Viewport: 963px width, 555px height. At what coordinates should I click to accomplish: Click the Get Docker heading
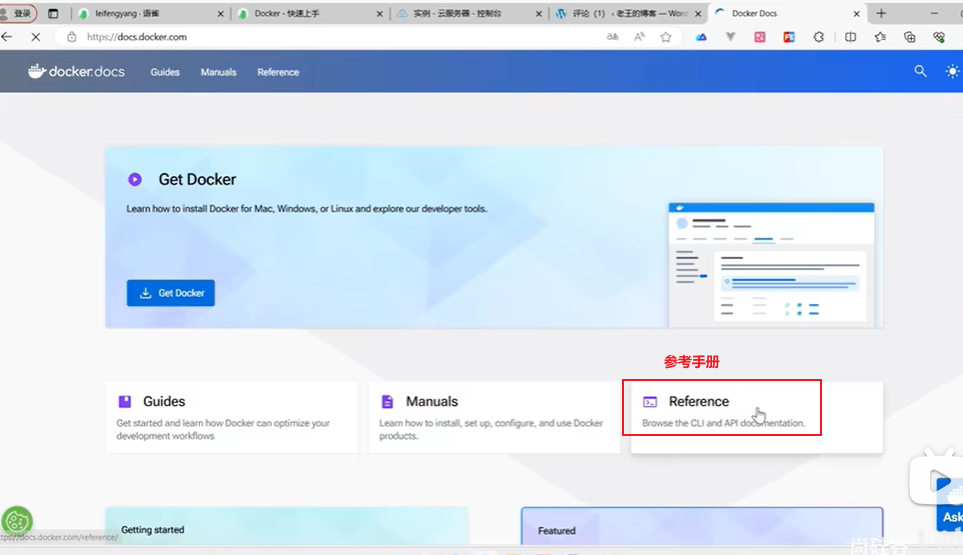pyautogui.click(x=197, y=179)
